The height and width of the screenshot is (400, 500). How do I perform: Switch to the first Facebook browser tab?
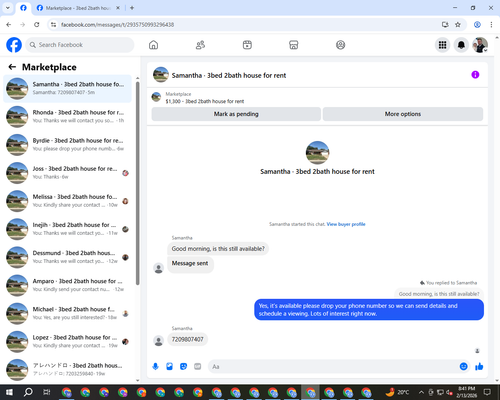23,8
